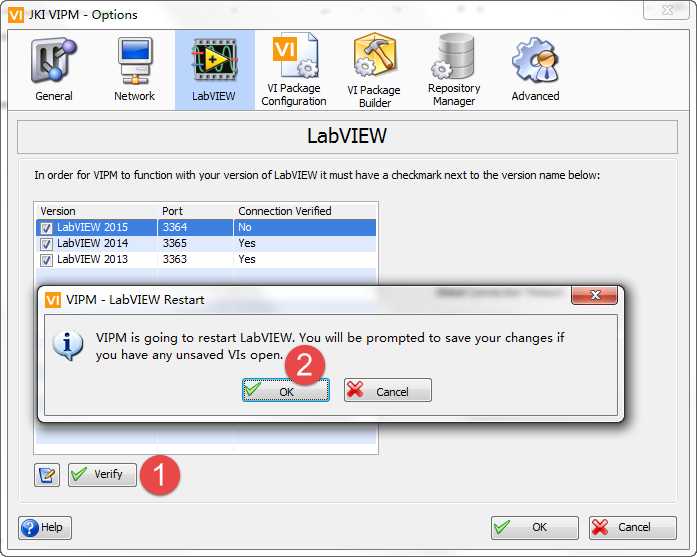Image resolution: width=697 pixels, height=557 pixels.
Task: Select the LabVIEW 2014 version name
Action: click(x=92, y=243)
